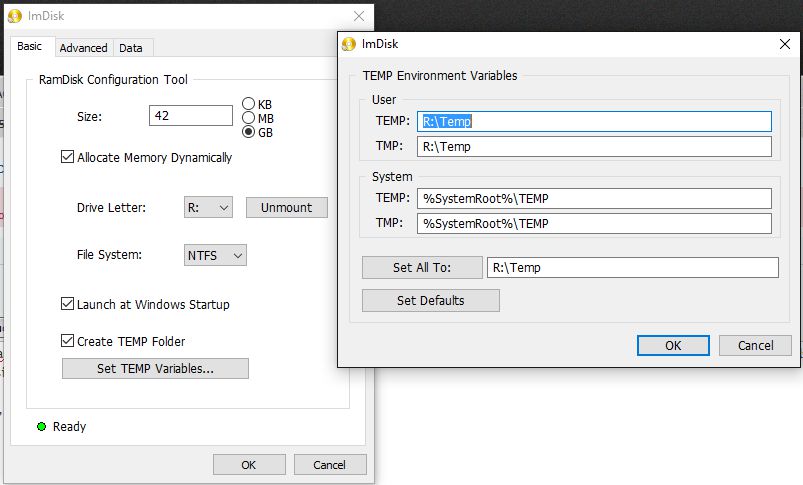
Task: Click the Size input field
Action: click(x=191, y=115)
